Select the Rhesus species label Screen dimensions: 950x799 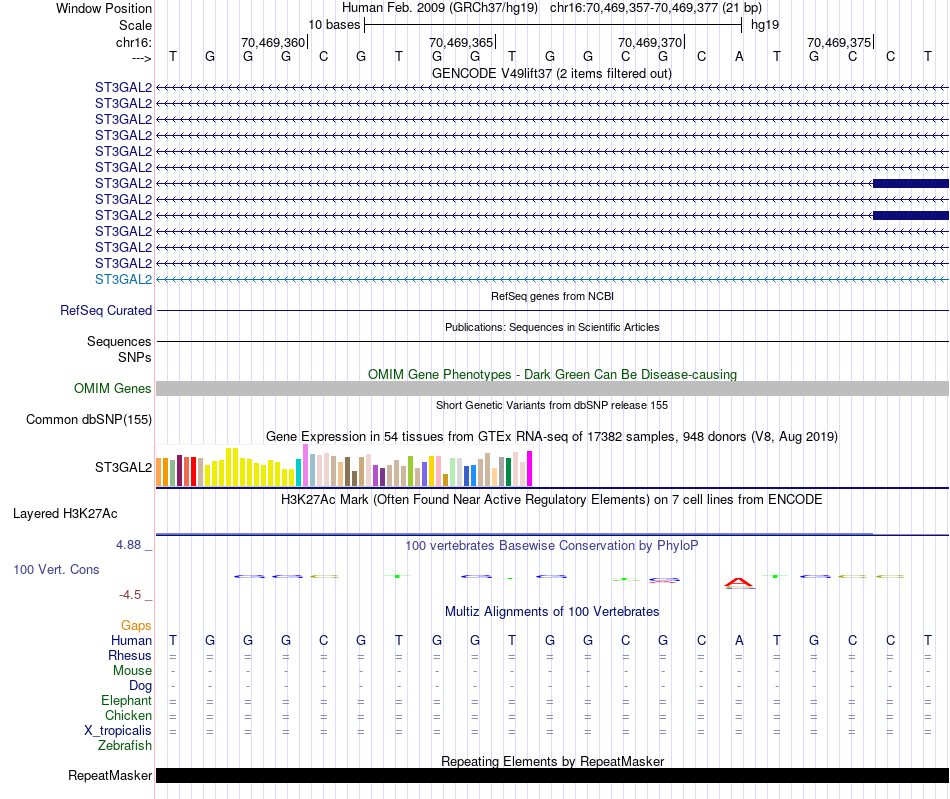point(130,655)
